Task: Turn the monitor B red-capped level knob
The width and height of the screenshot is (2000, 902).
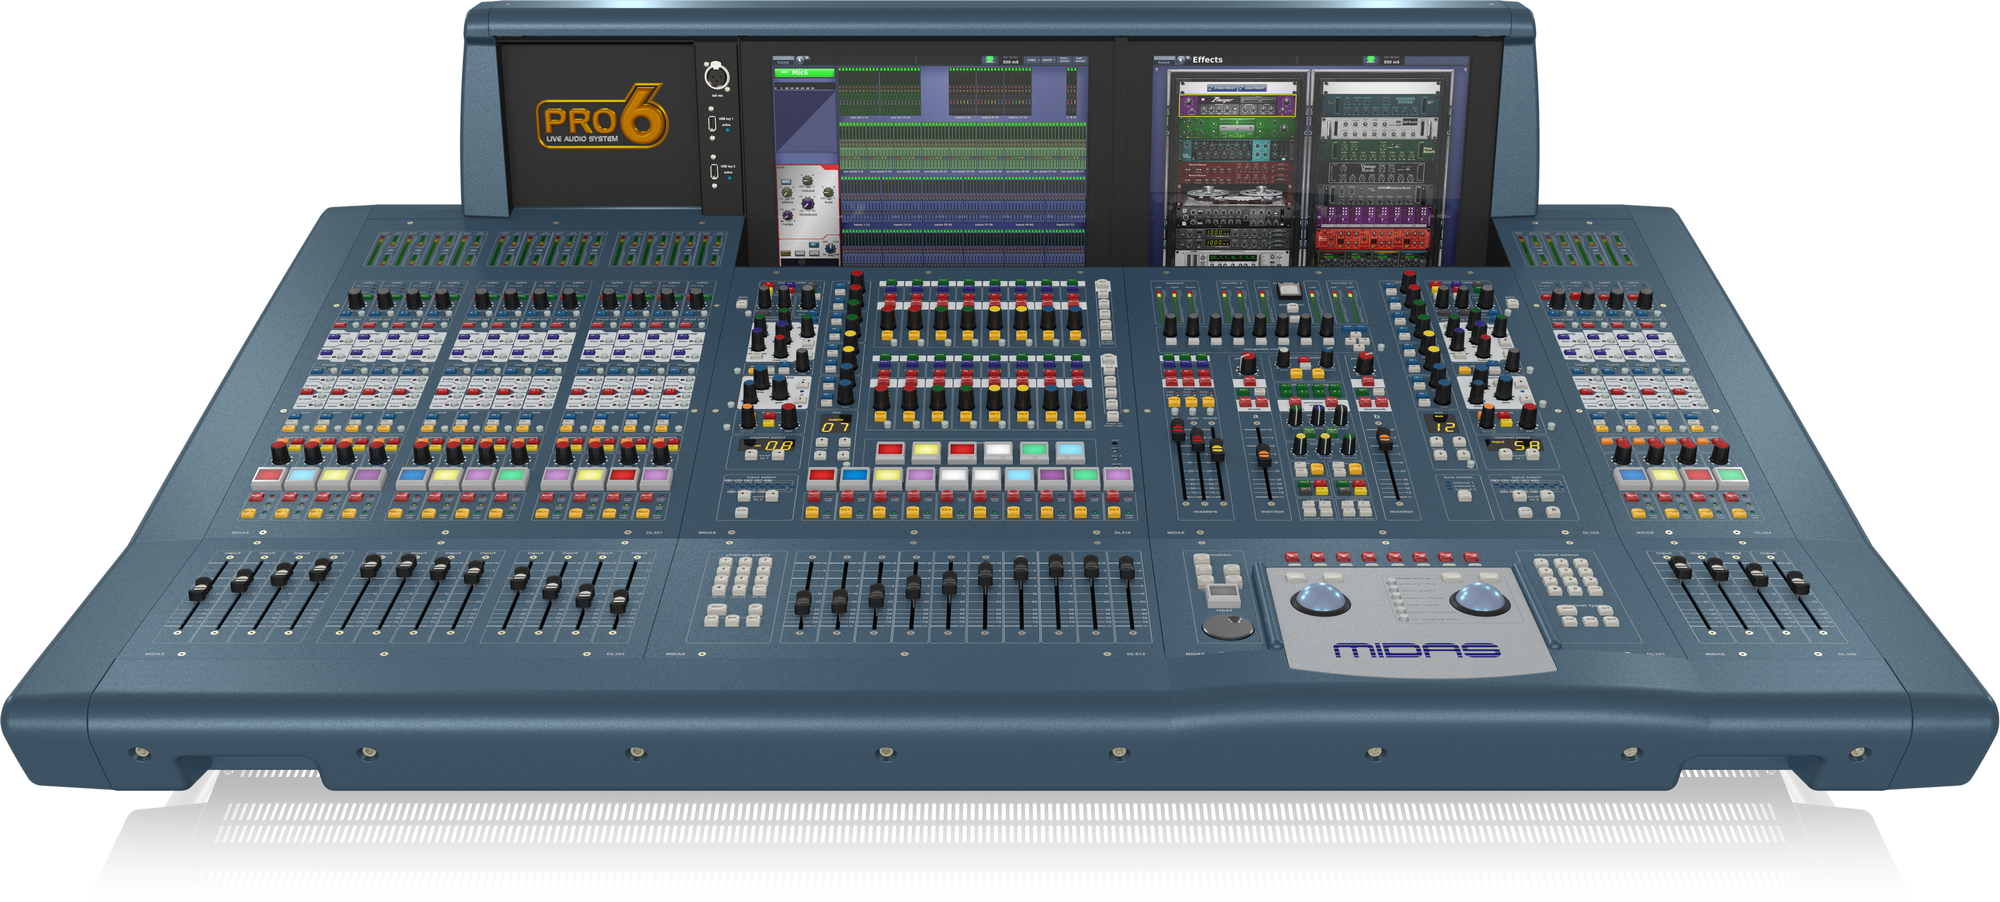Action: (1365, 363)
